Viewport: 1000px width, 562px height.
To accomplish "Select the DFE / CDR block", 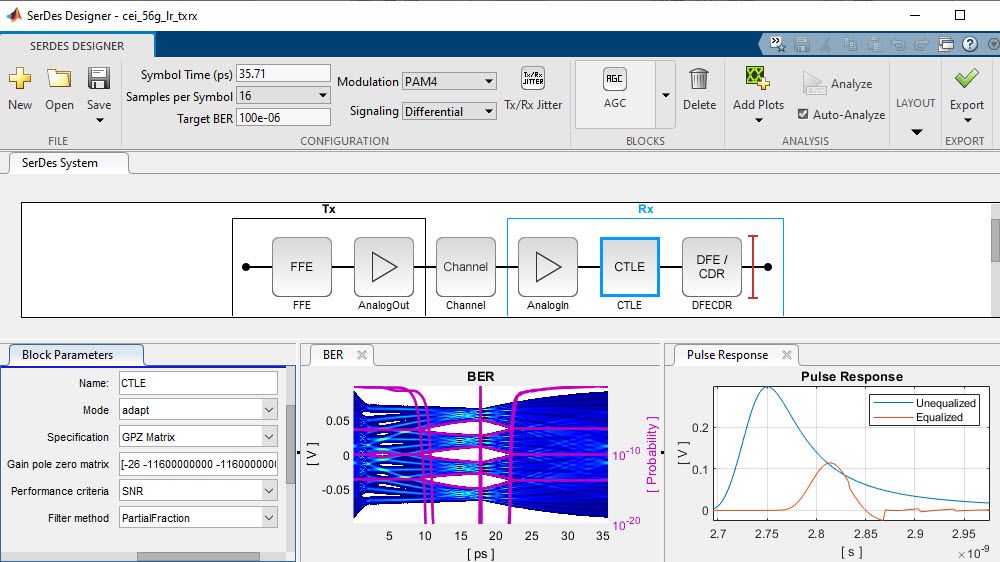I will (712, 267).
